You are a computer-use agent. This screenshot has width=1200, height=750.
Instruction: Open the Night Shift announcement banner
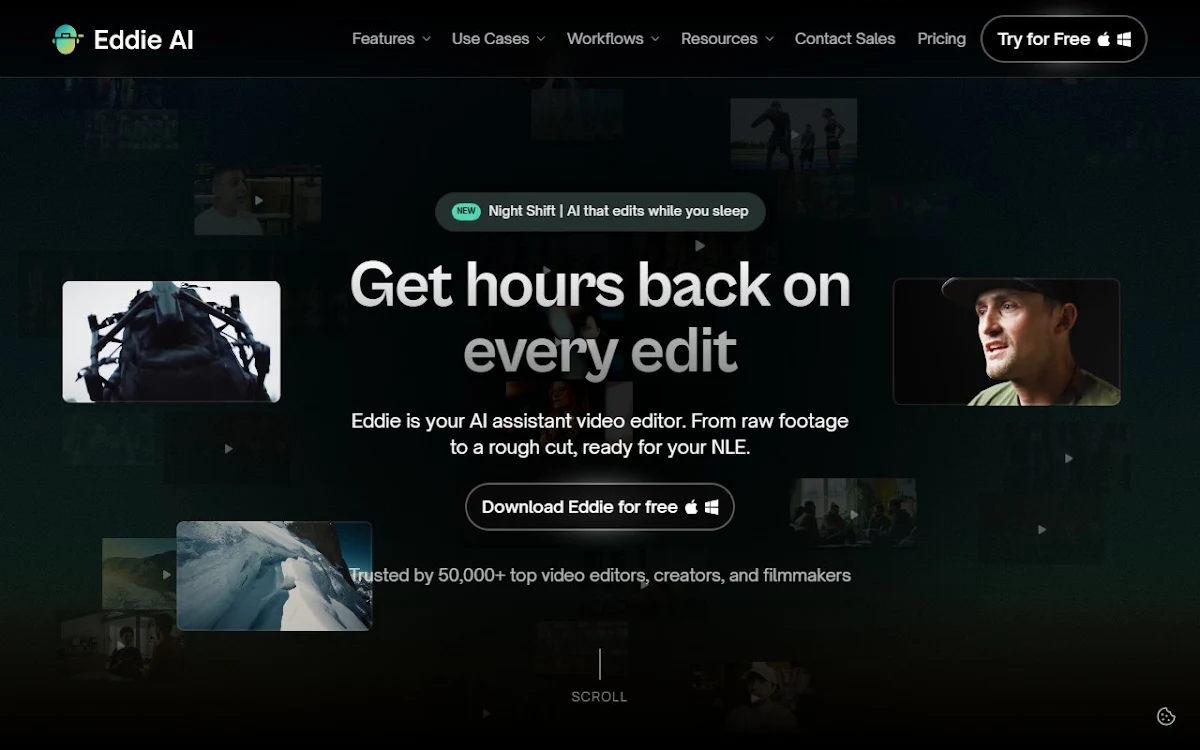click(x=600, y=211)
